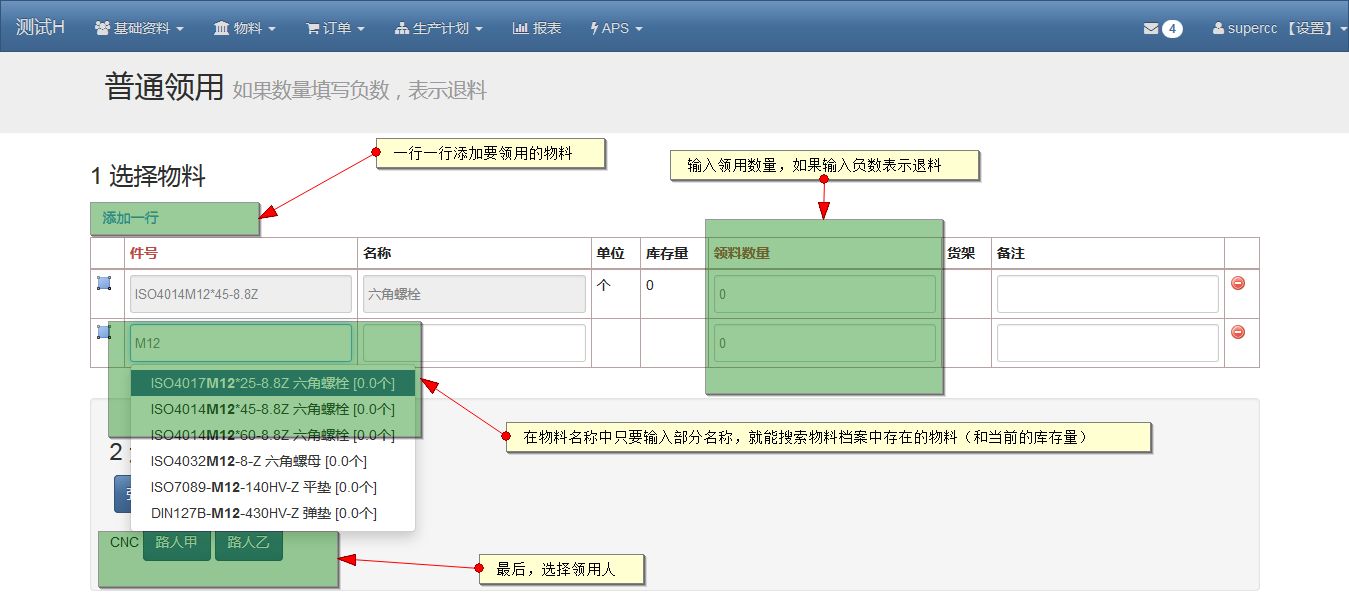Expand the APS dropdown menu
This screenshot has width=1349, height=603.
[x=616, y=29]
